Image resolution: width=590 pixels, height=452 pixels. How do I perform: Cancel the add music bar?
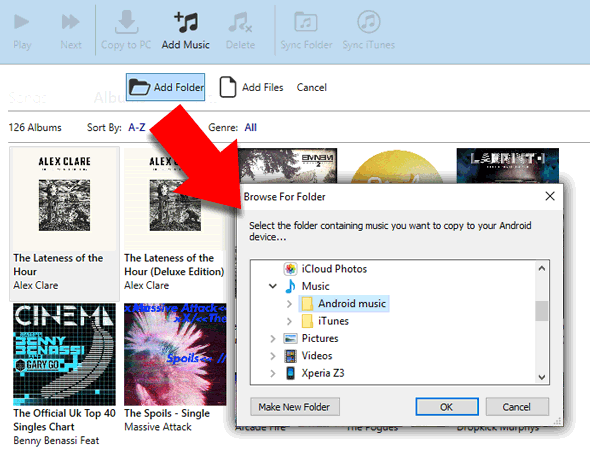click(x=312, y=87)
